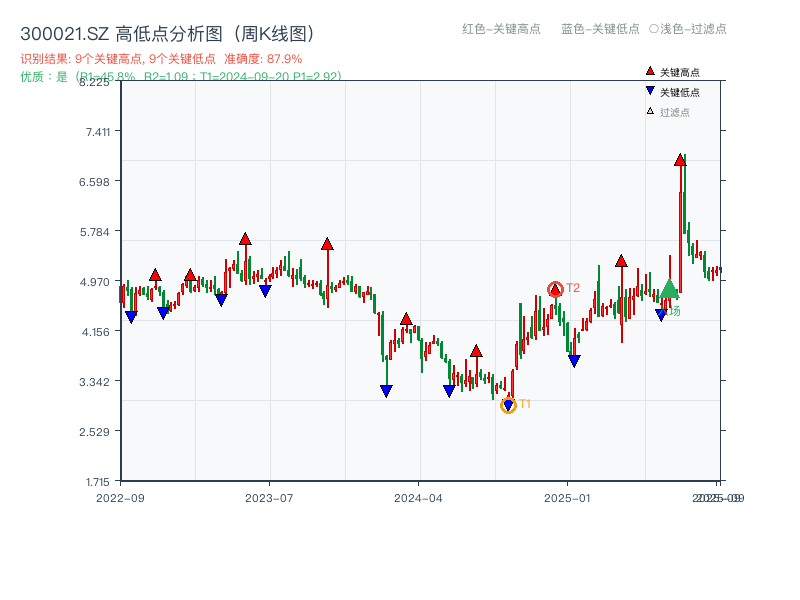Click the T1 orange-circled low-point marker
This screenshot has width=800, height=600.
(508, 405)
